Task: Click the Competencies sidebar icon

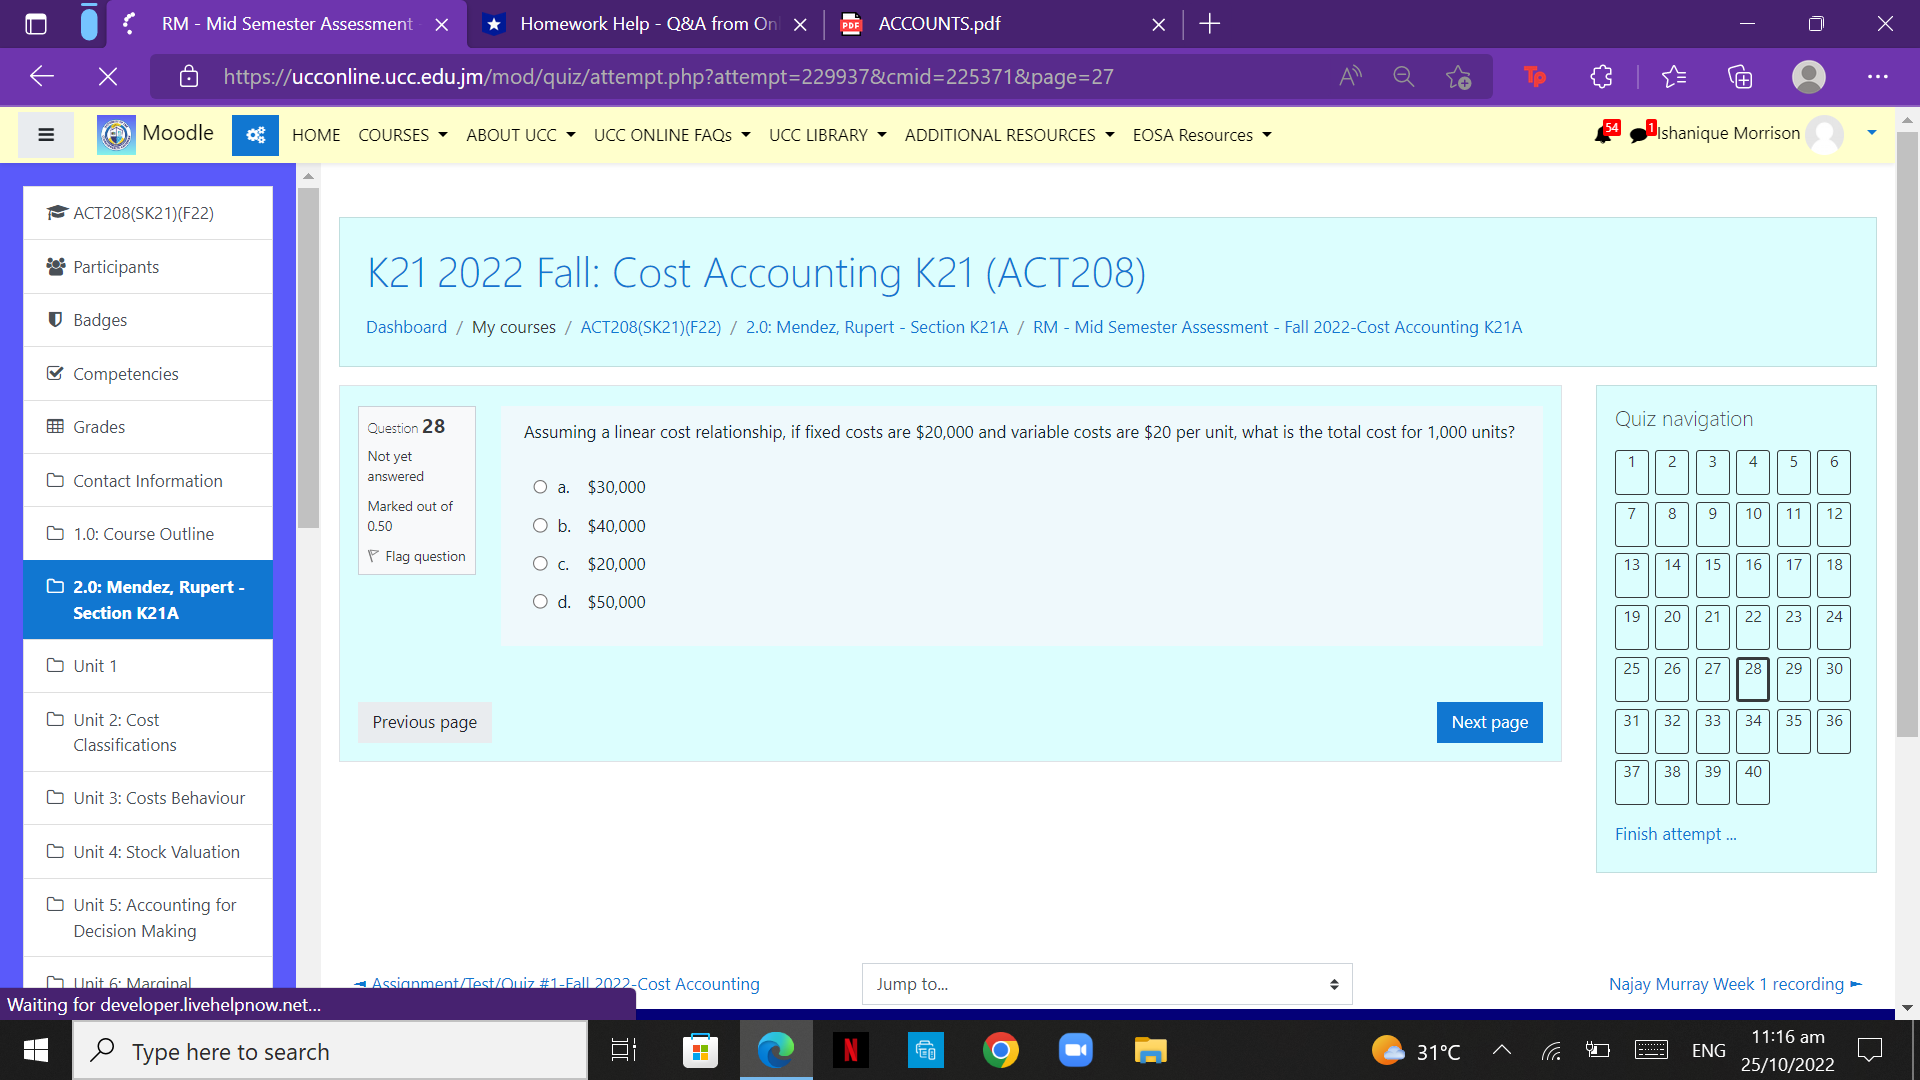Action: tap(55, 373)
